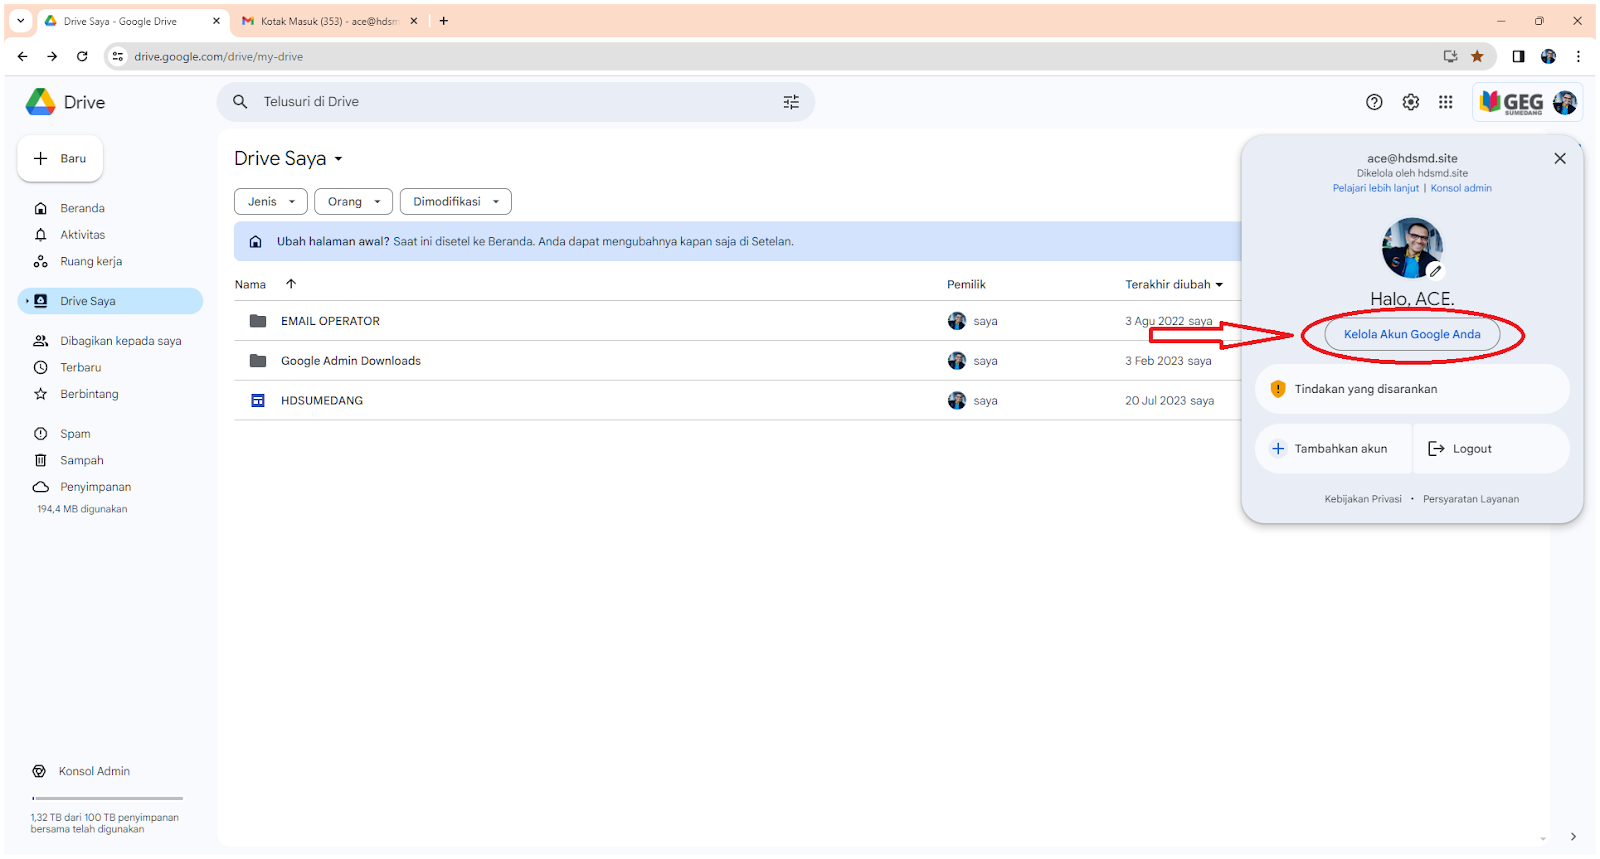Image resolution: width=1600 pixels, height=859 pixels.
Task: Go back in browser history
Action: pyautogui.click(x=22, y=56)
